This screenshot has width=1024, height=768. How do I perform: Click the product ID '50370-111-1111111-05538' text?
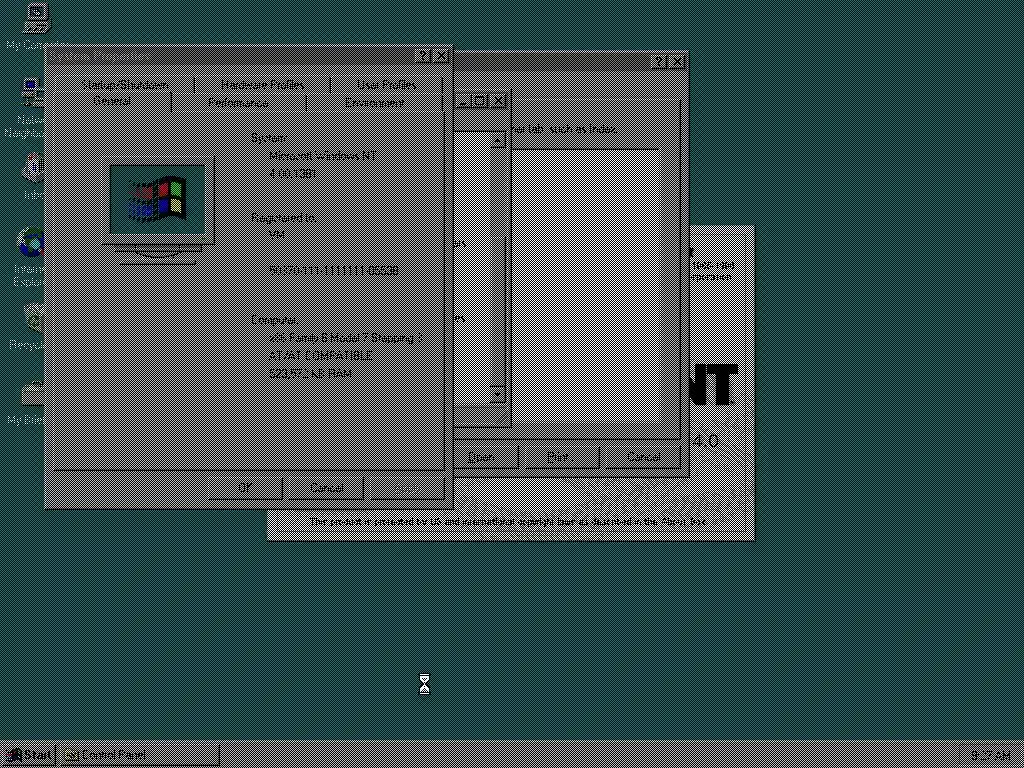tap(334, 270)
